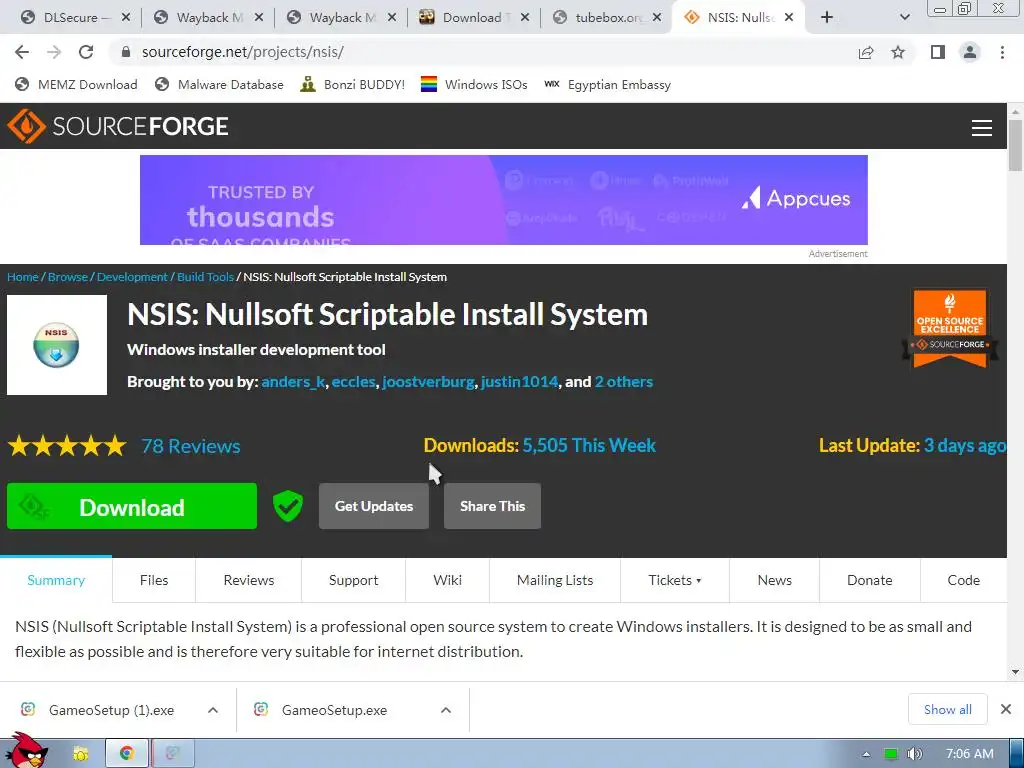Open the Build Tools breadcrumb link
Image resolution: width=1024 pixels, height=768 pixels.
[x=205, y=277]
